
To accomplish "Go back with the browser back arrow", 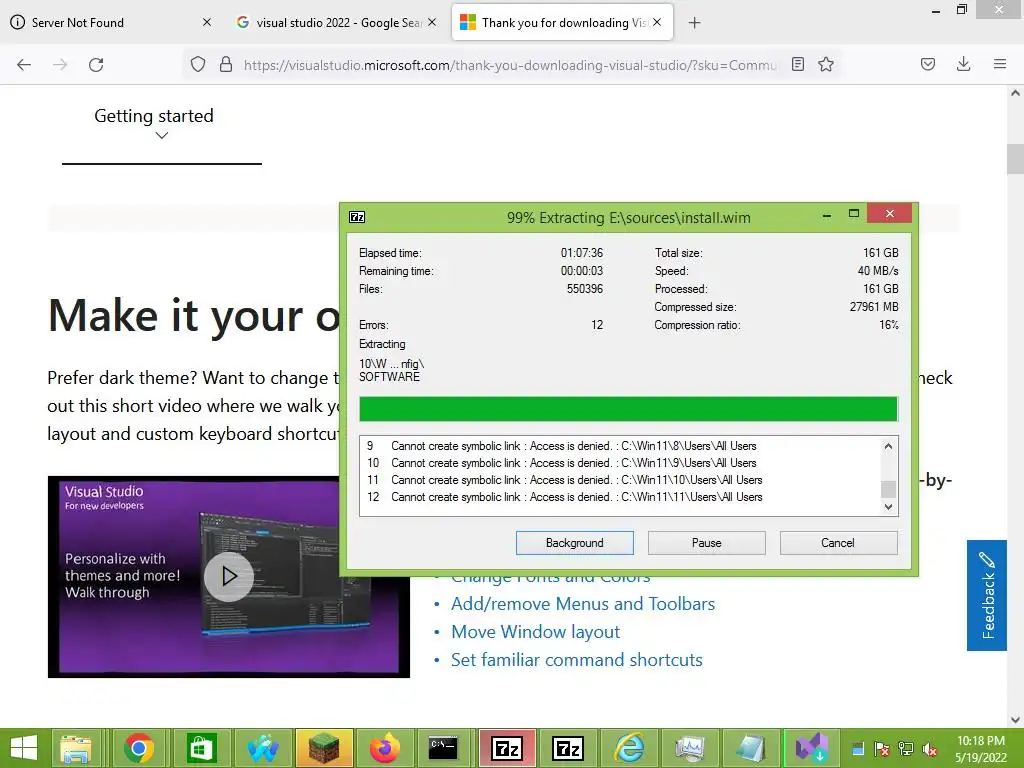I will point(24,64).
